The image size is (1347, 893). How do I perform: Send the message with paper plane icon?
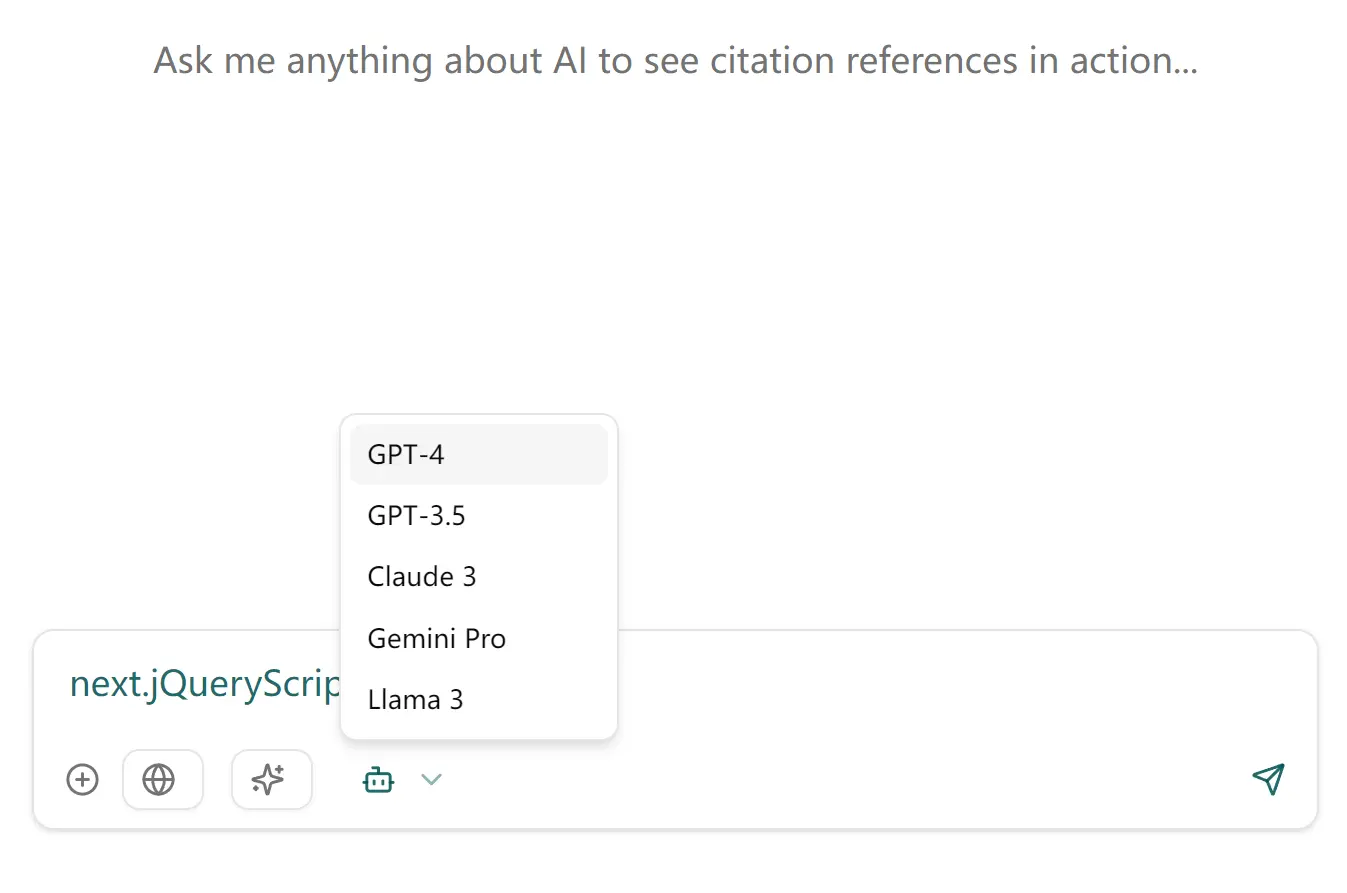[1267, 779]
